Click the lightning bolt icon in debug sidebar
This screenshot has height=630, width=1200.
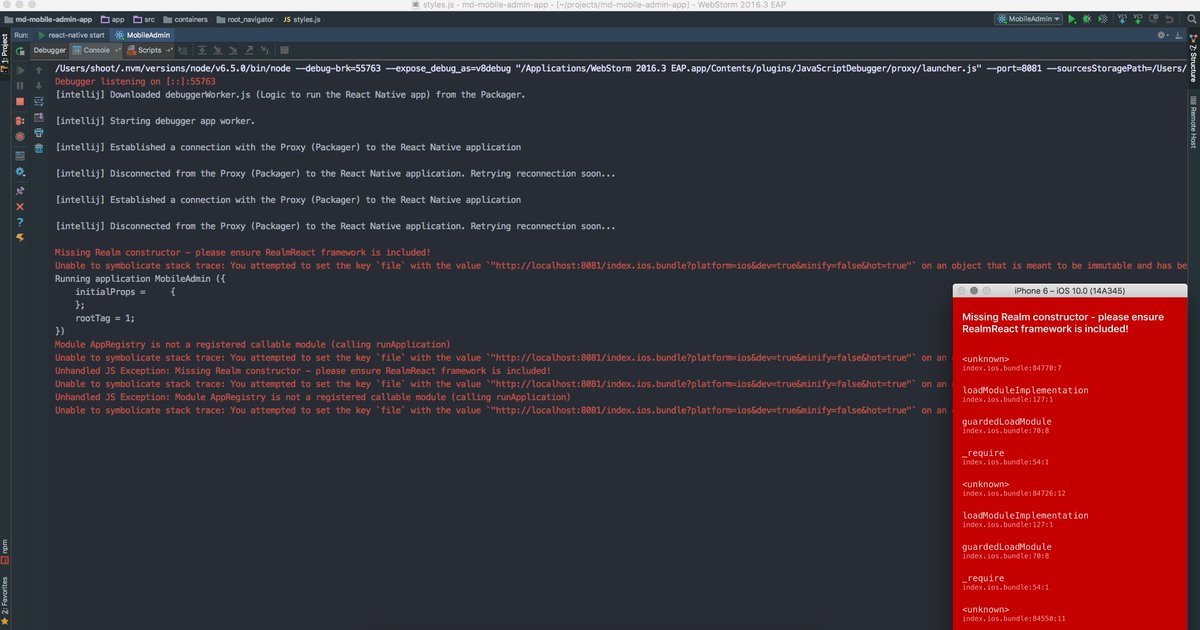coord(20,237)
